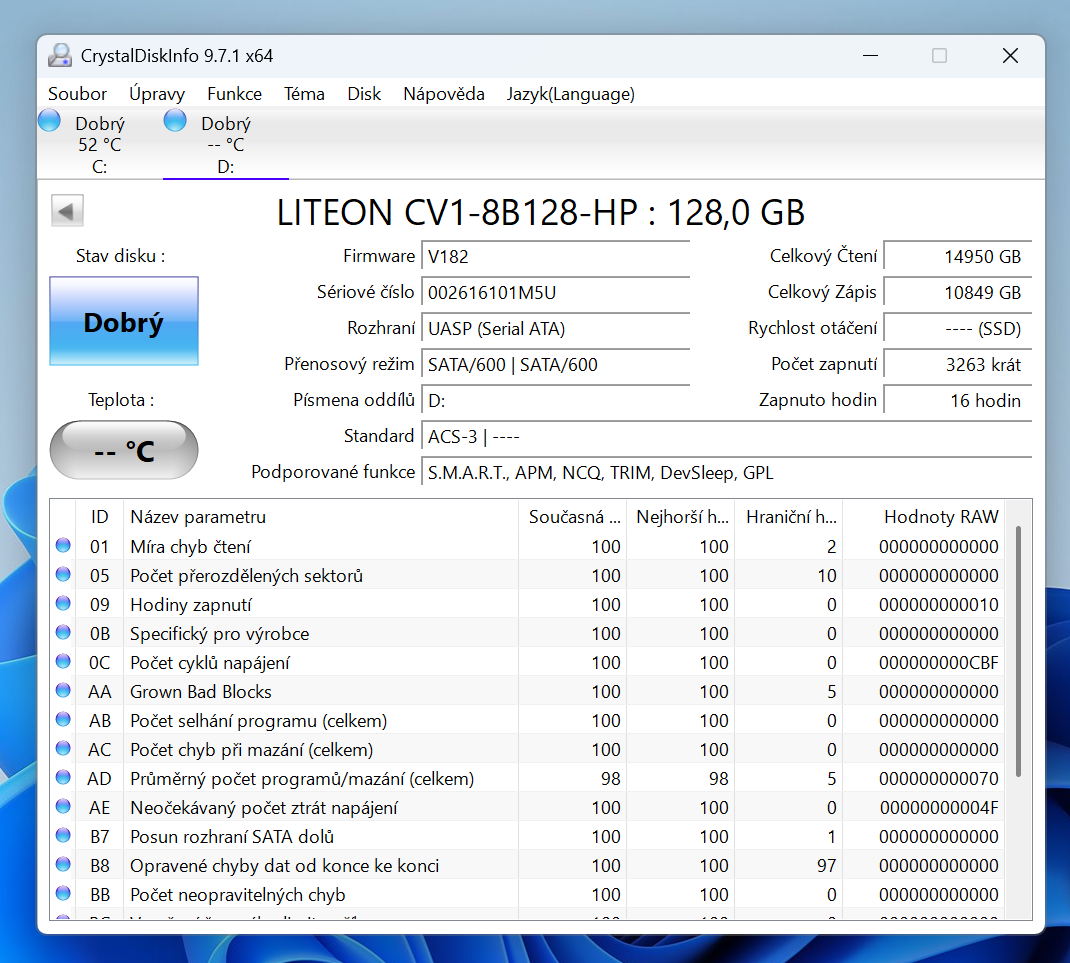Open the Téma menu
This screenshot has height=963, width=1070.
(304, 93)
